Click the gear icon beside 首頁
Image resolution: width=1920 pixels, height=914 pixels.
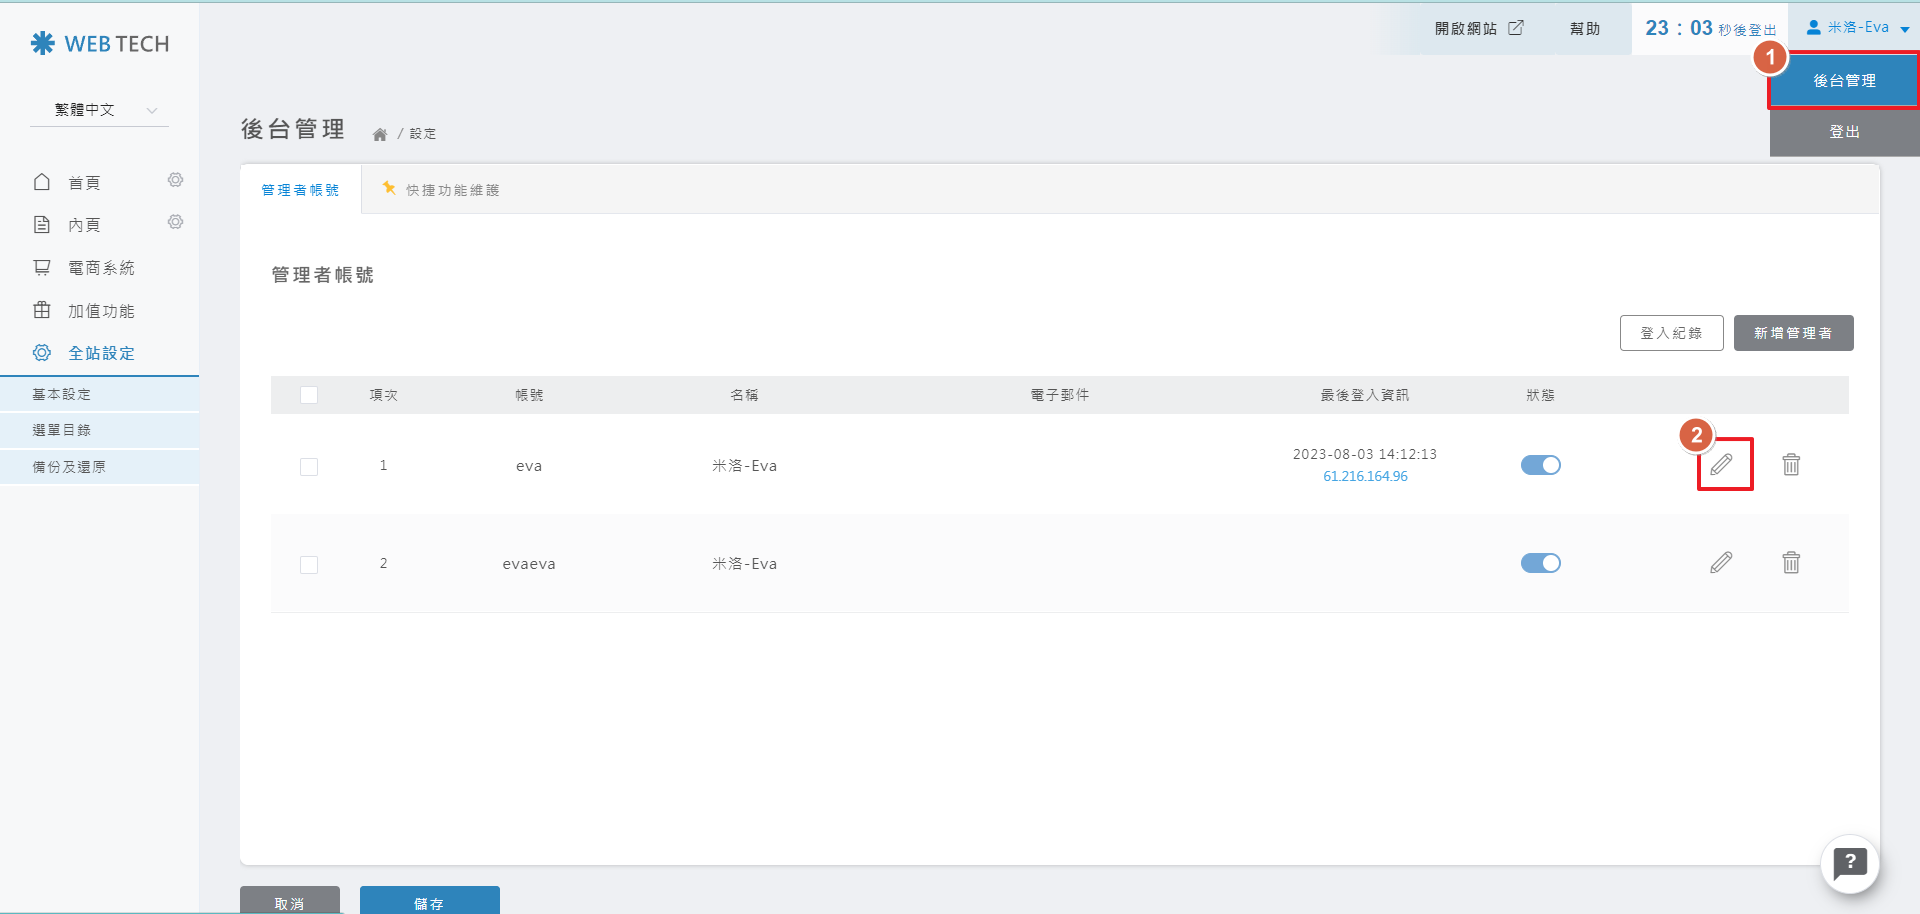(176, 180)
